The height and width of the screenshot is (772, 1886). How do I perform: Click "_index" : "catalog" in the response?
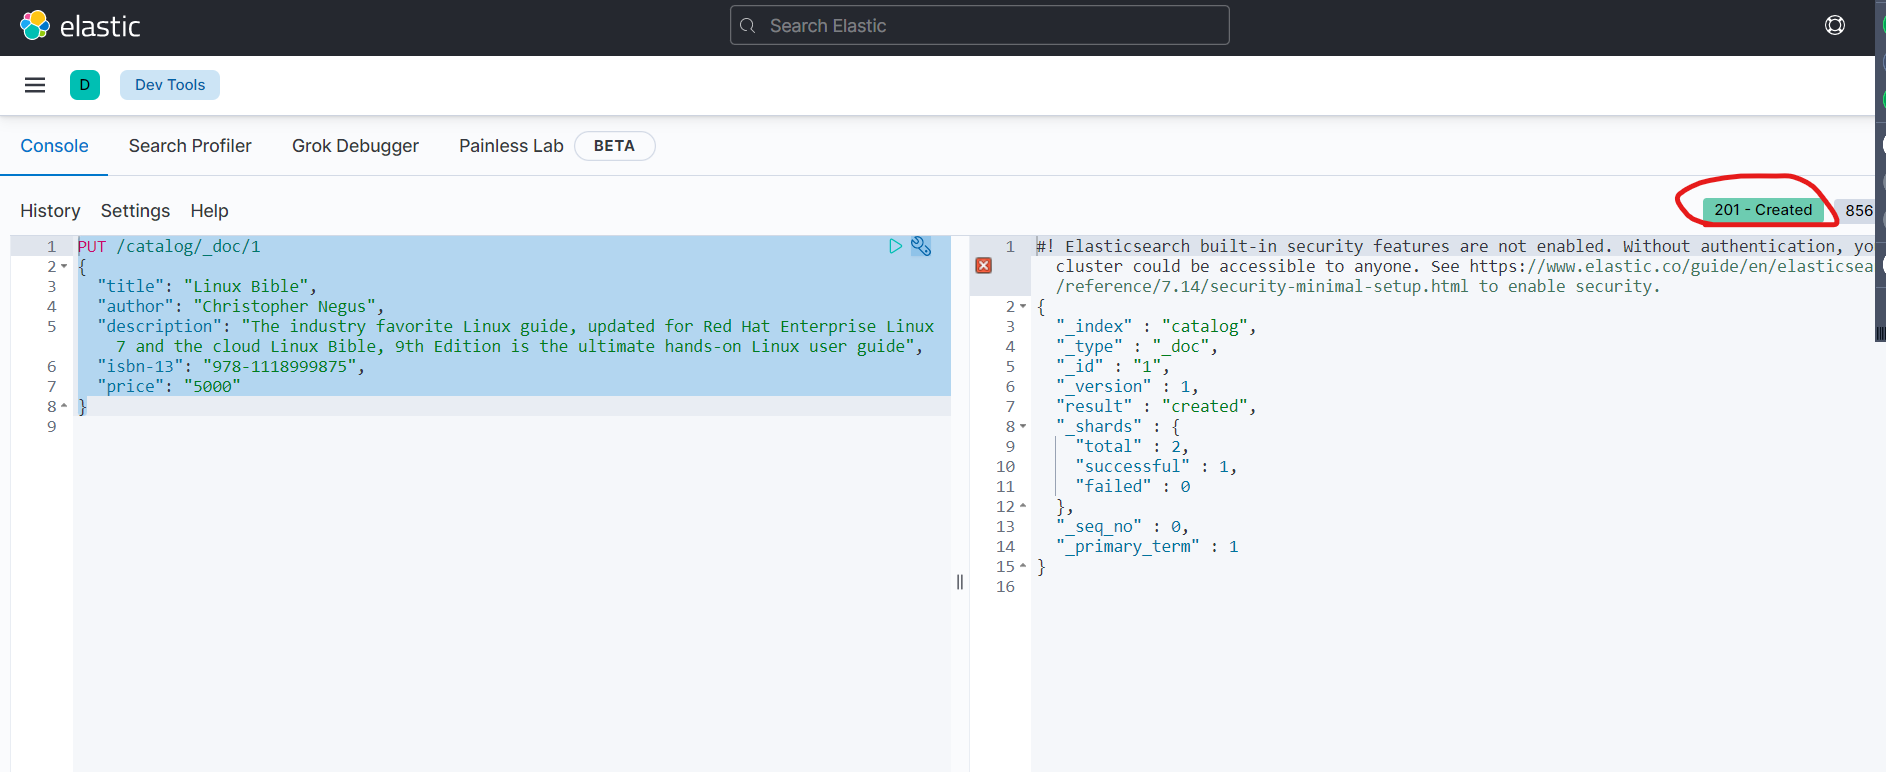pos(1156,326)
